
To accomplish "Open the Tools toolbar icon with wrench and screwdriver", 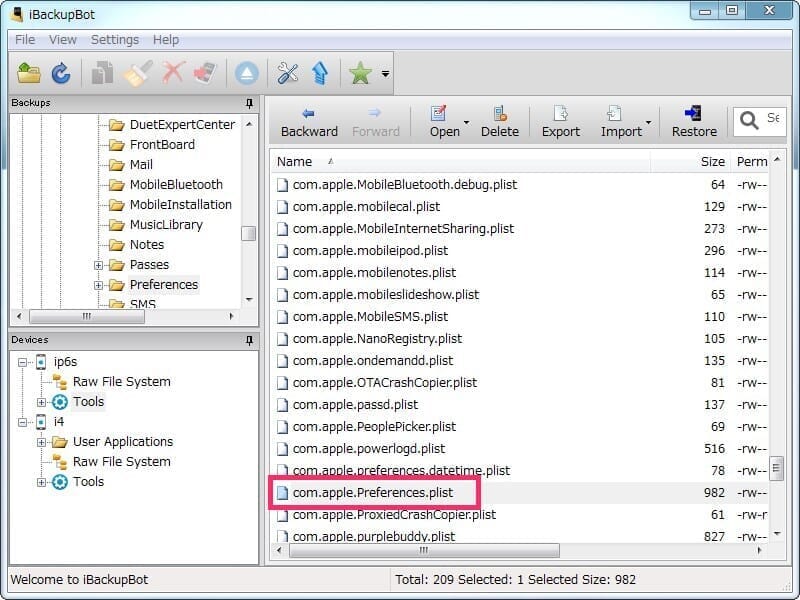I will click(x=288, y=72).
